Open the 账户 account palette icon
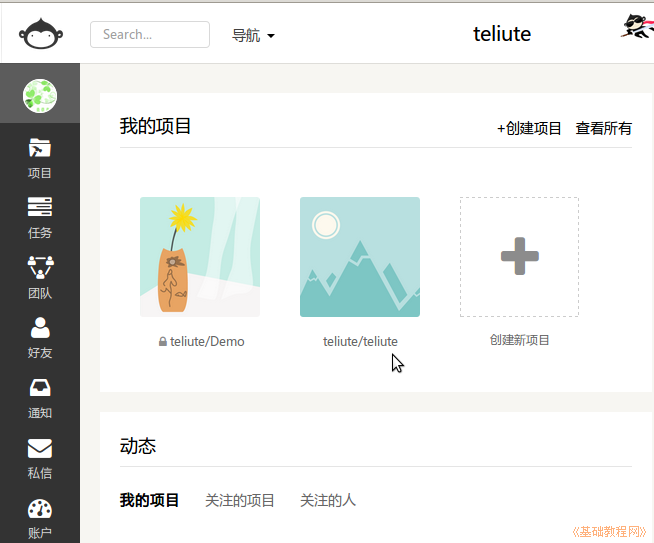 click(40, 508)
